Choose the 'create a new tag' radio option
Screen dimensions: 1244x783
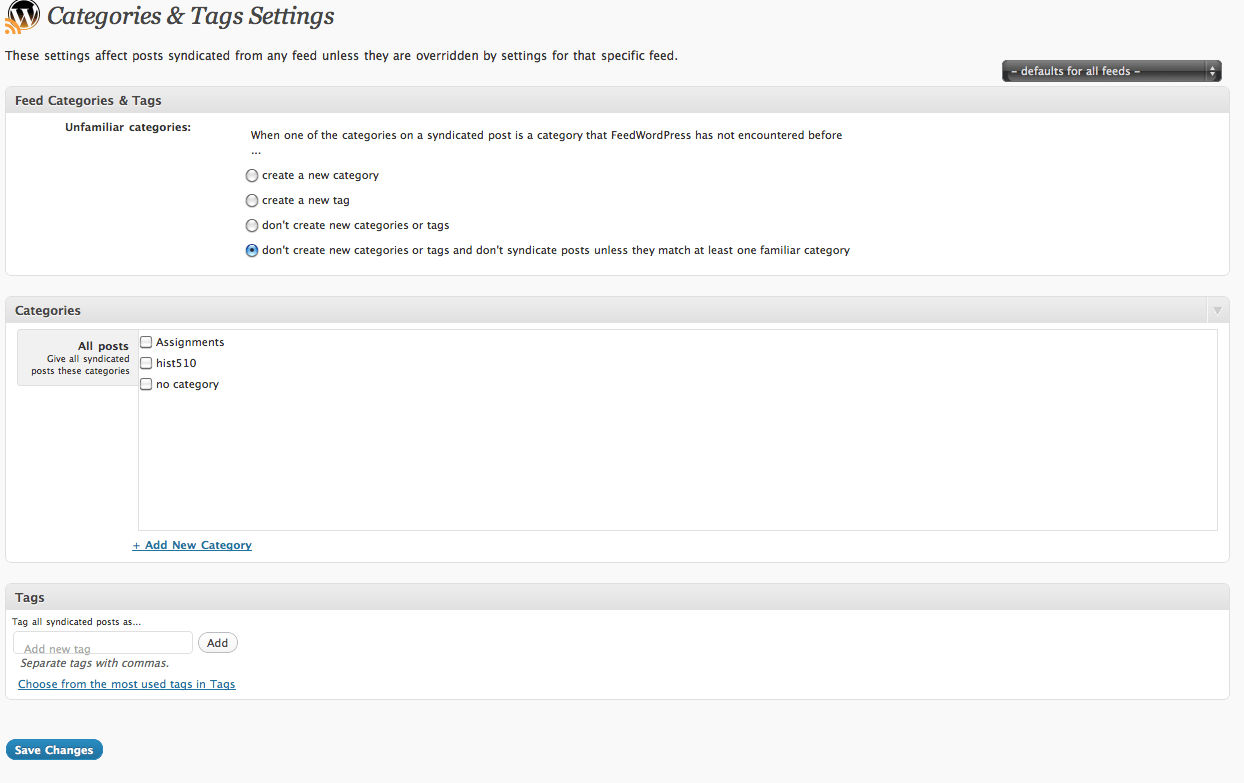tap(252, 201)
